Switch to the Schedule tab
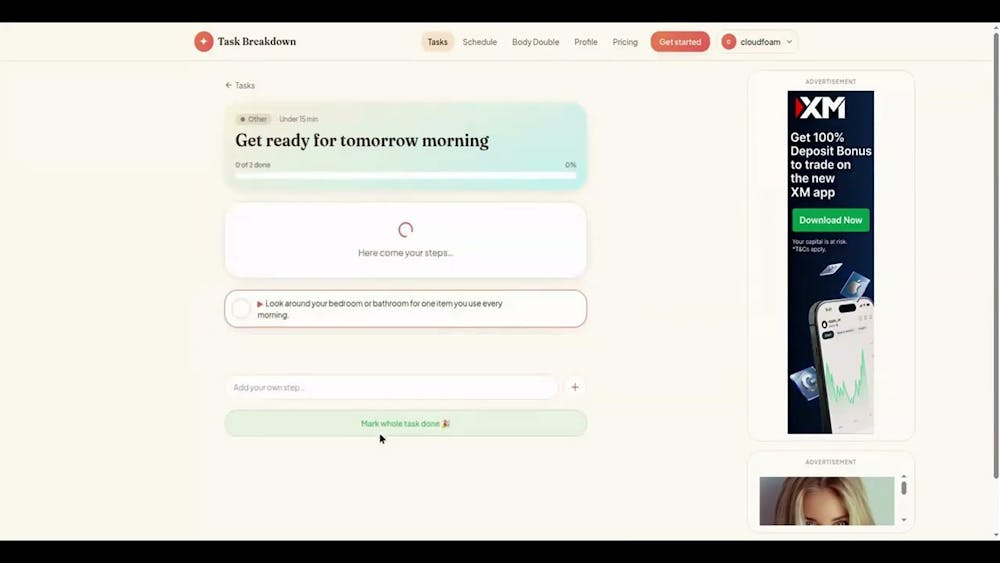This screenshot has width=1000, height=563. point(480,42)
